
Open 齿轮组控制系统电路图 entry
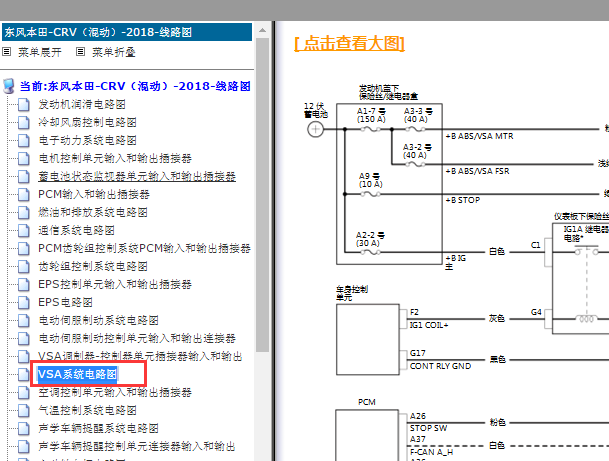[x=92, y=266]
